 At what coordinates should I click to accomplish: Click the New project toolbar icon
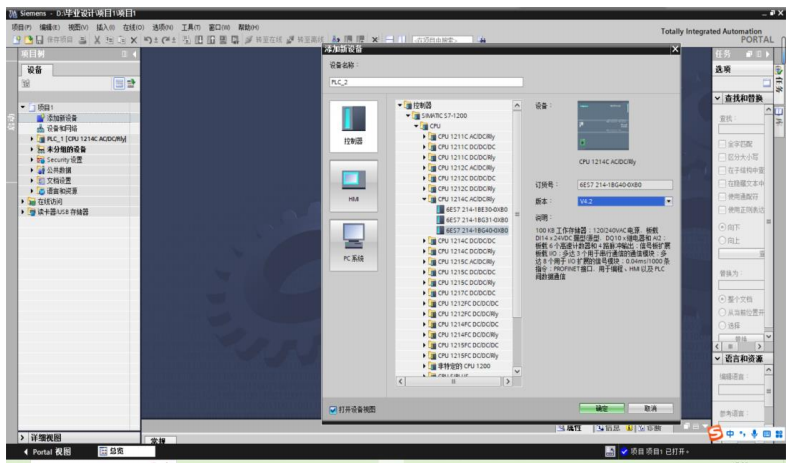17,39
